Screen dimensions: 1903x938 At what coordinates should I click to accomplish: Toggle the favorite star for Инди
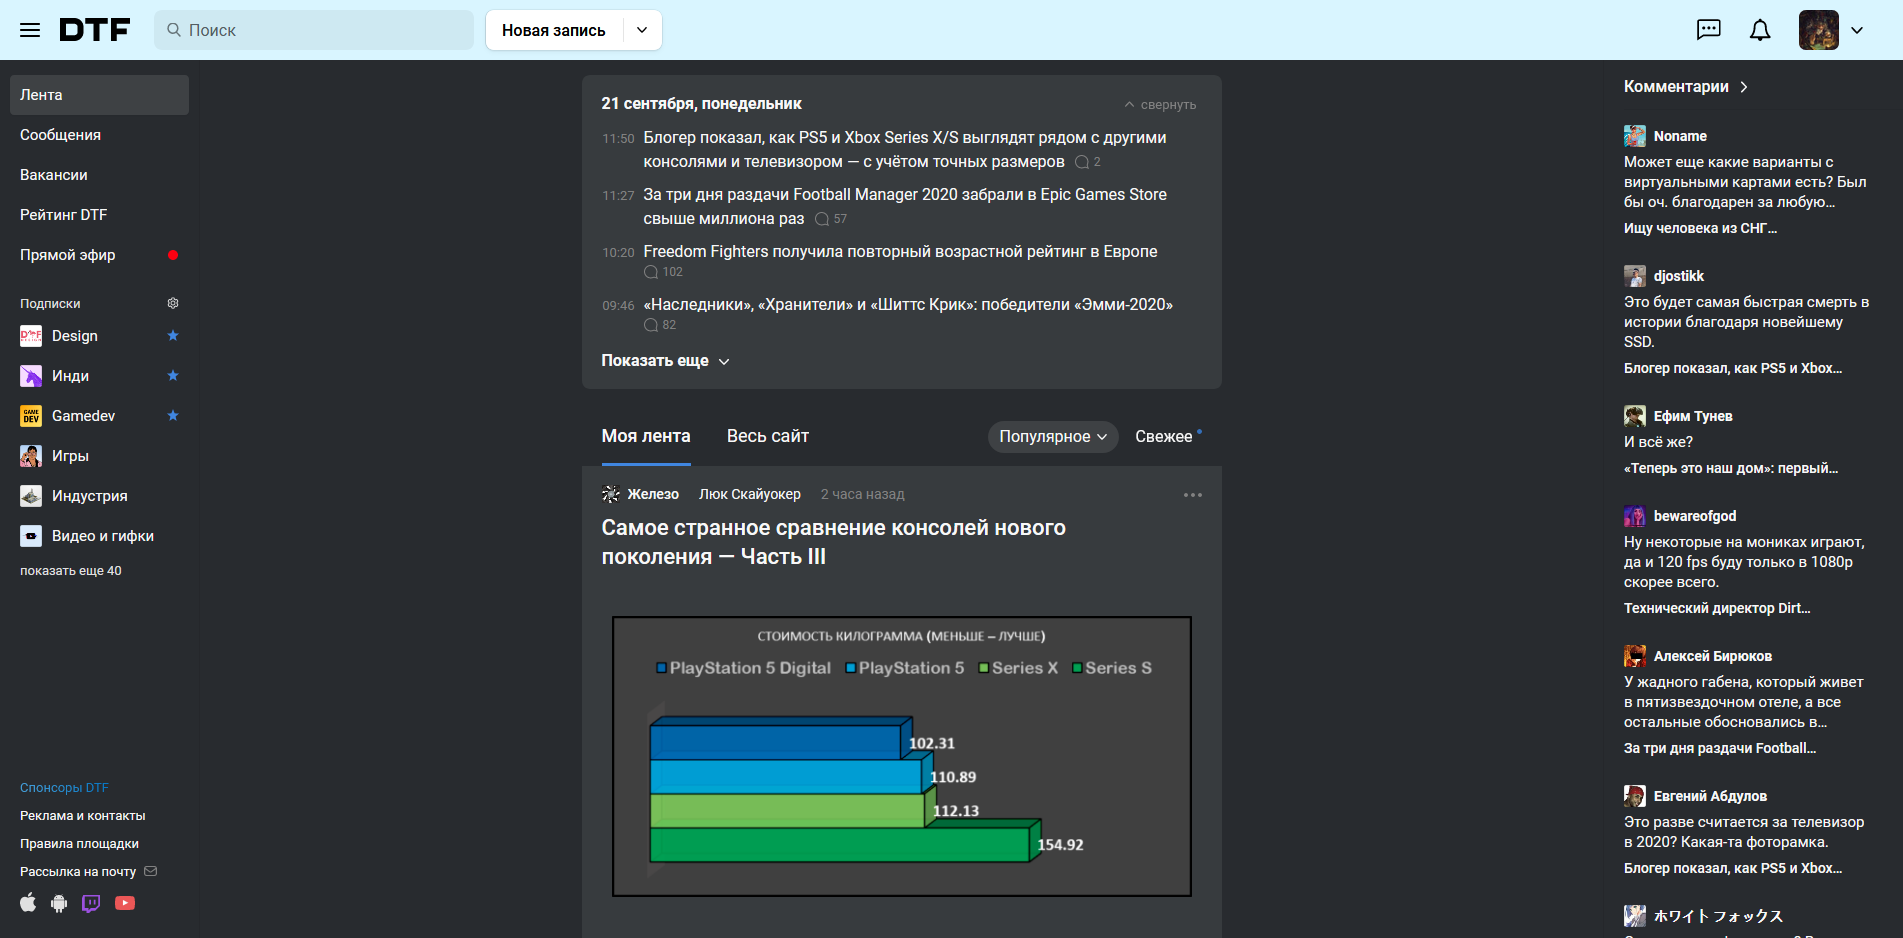pos(173,376)
